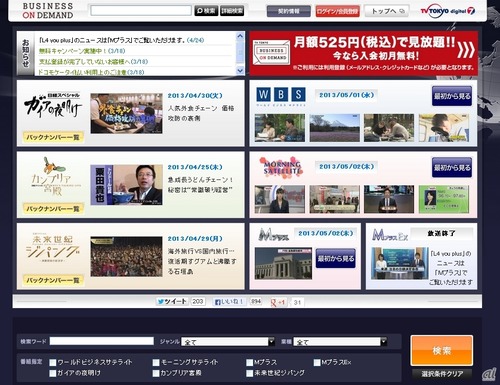Open third Morning Satellite studio thumbnail
The image size is (500, 385).
click(389, 199)
